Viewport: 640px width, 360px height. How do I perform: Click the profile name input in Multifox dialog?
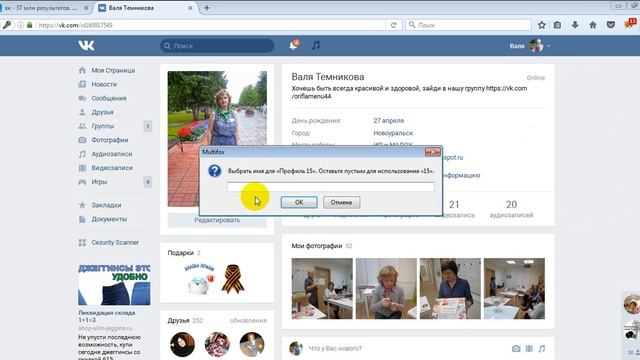click(331, 187)
